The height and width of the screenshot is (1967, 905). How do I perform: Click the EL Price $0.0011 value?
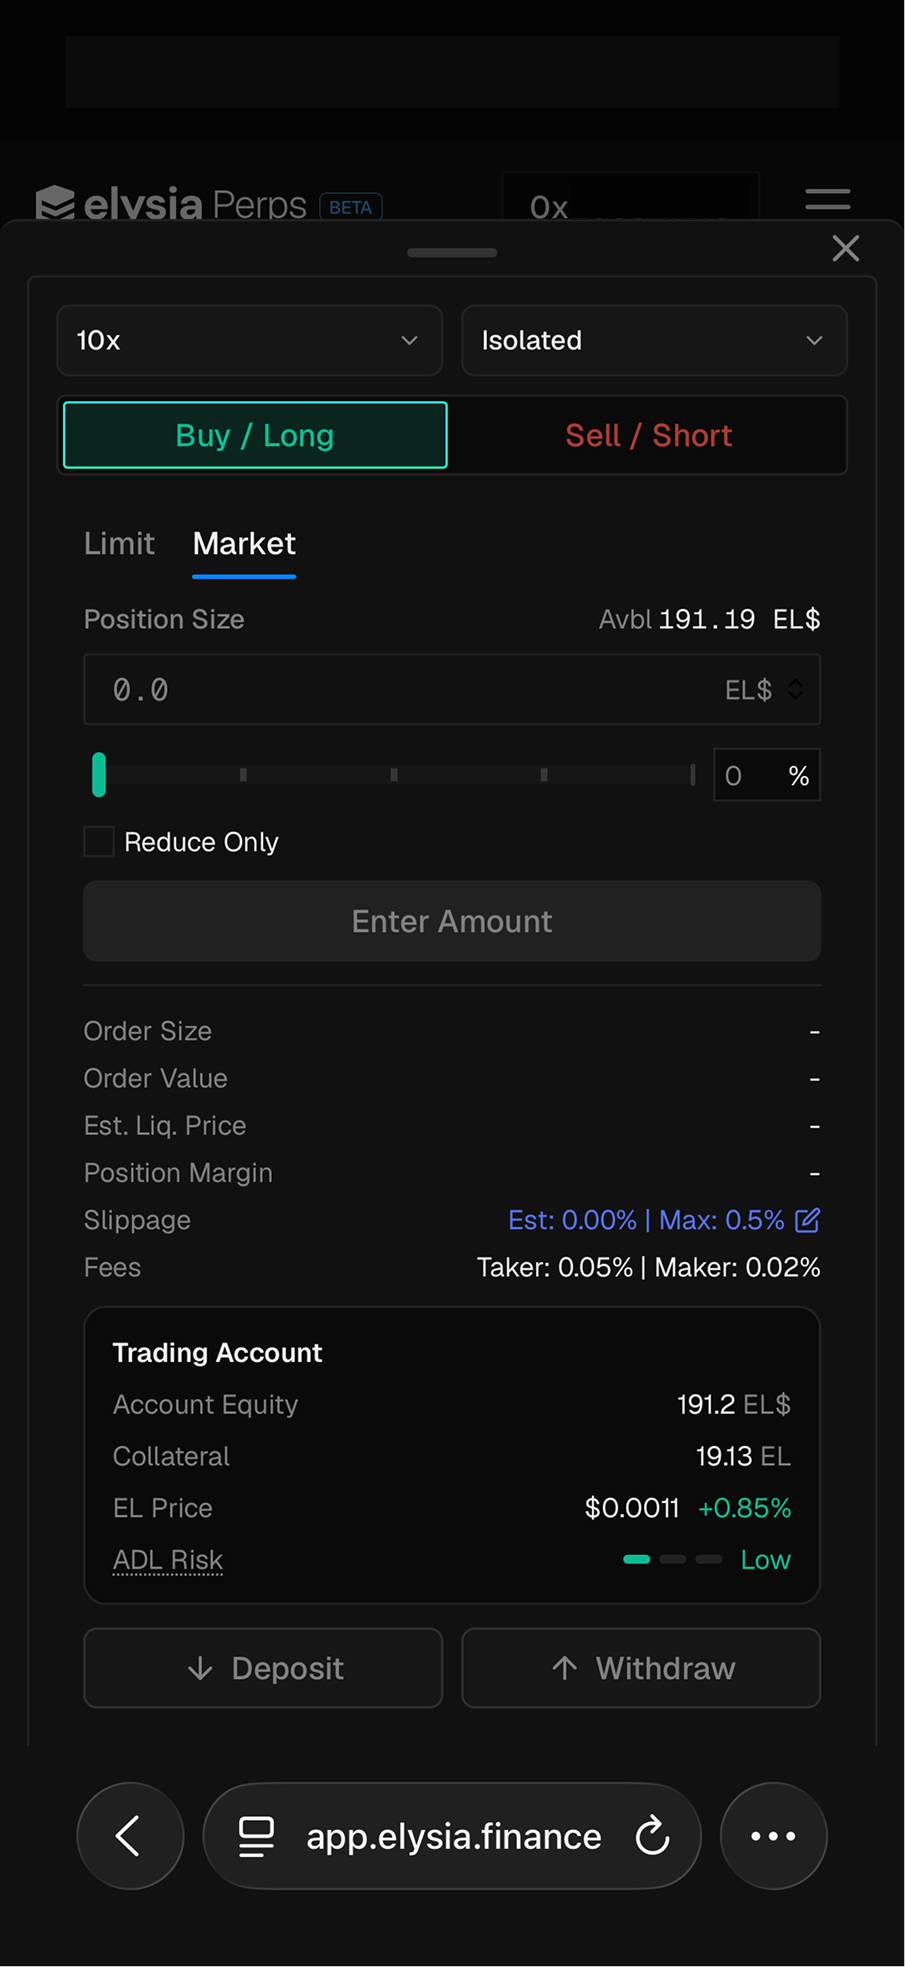(632, 1508)
